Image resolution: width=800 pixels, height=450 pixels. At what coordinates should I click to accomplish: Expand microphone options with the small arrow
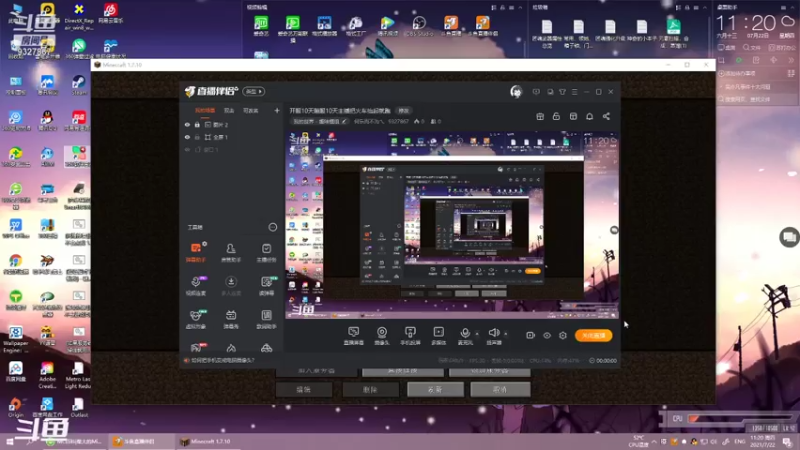coord(477,334)
